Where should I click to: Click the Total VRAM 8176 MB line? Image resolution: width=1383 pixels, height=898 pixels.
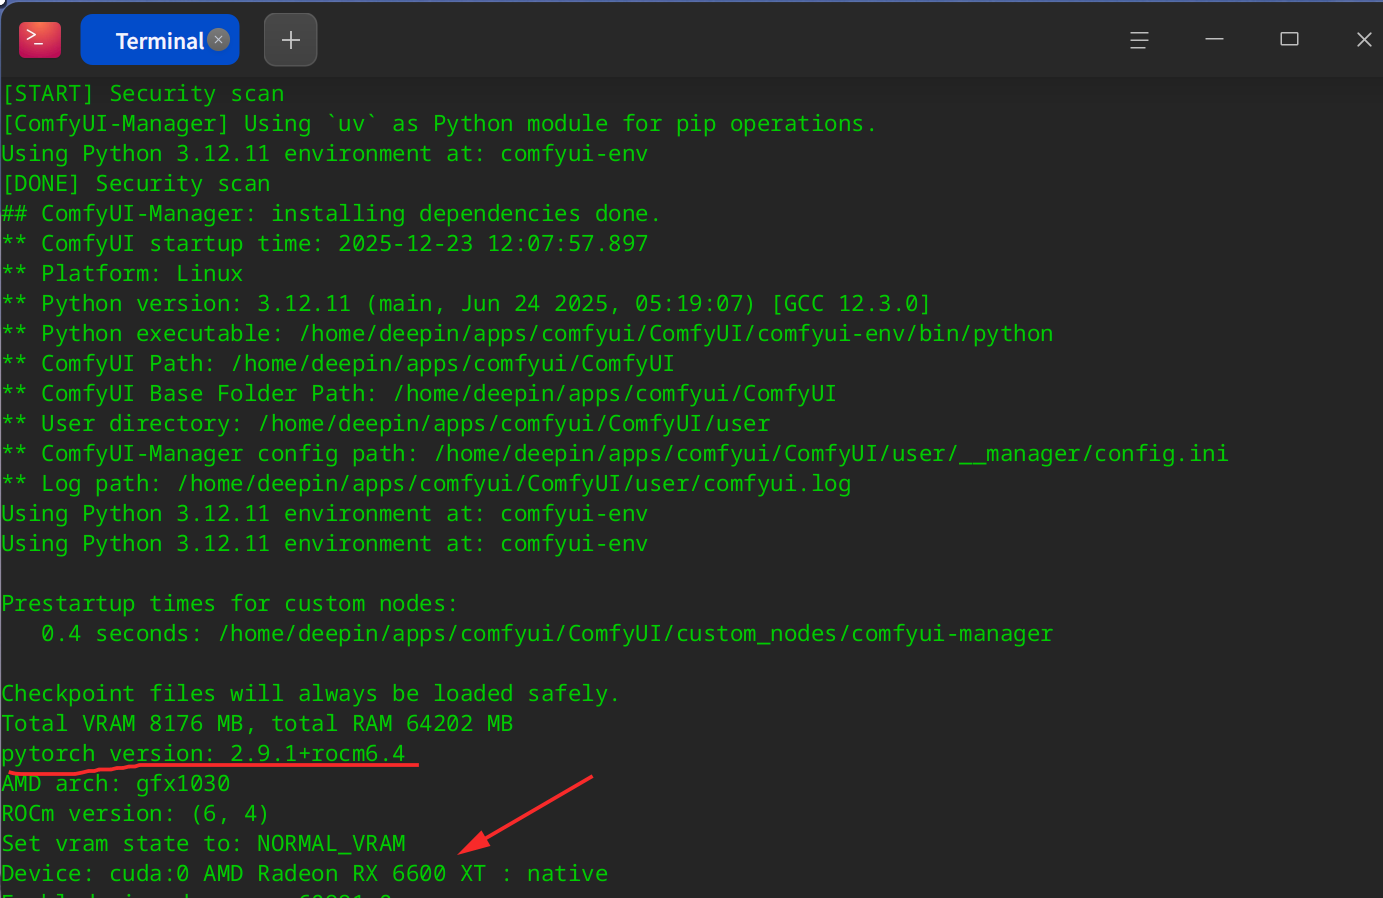point(257,724)
